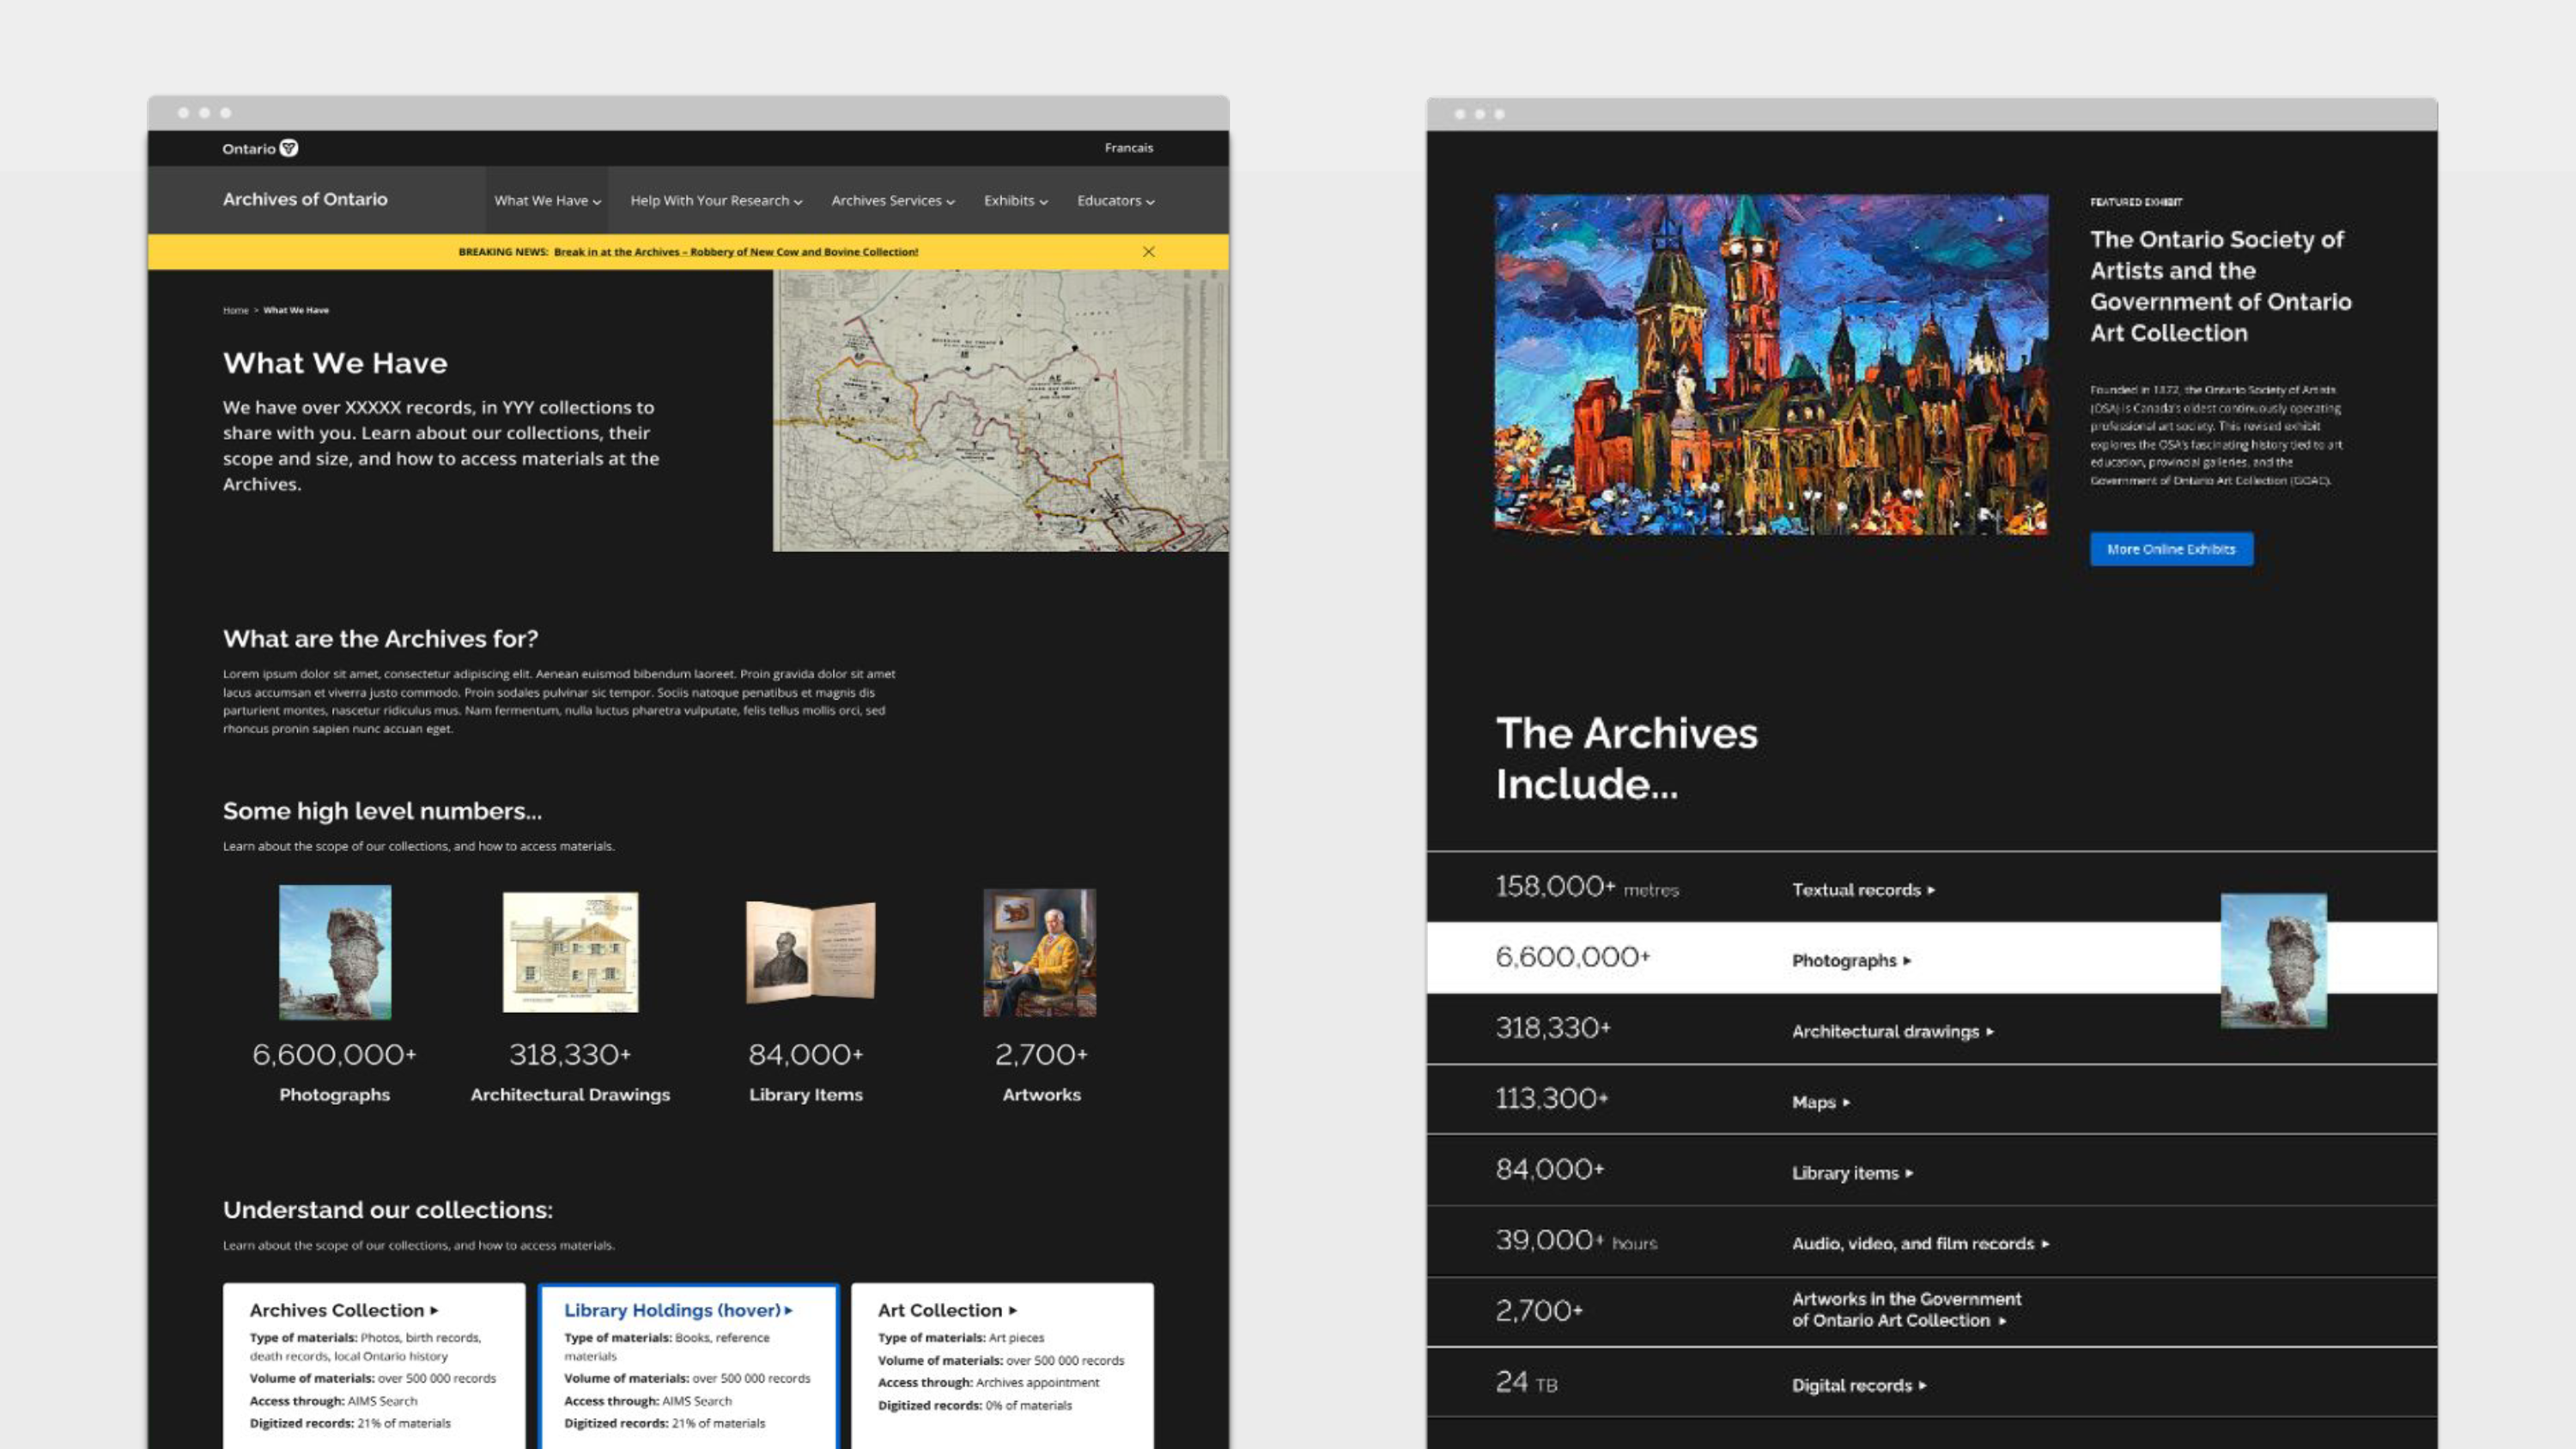The width and height of the screenshot is (2576, 1449).
Task: Select the highlighted Photographs row
Action: tap(1931, 958)
